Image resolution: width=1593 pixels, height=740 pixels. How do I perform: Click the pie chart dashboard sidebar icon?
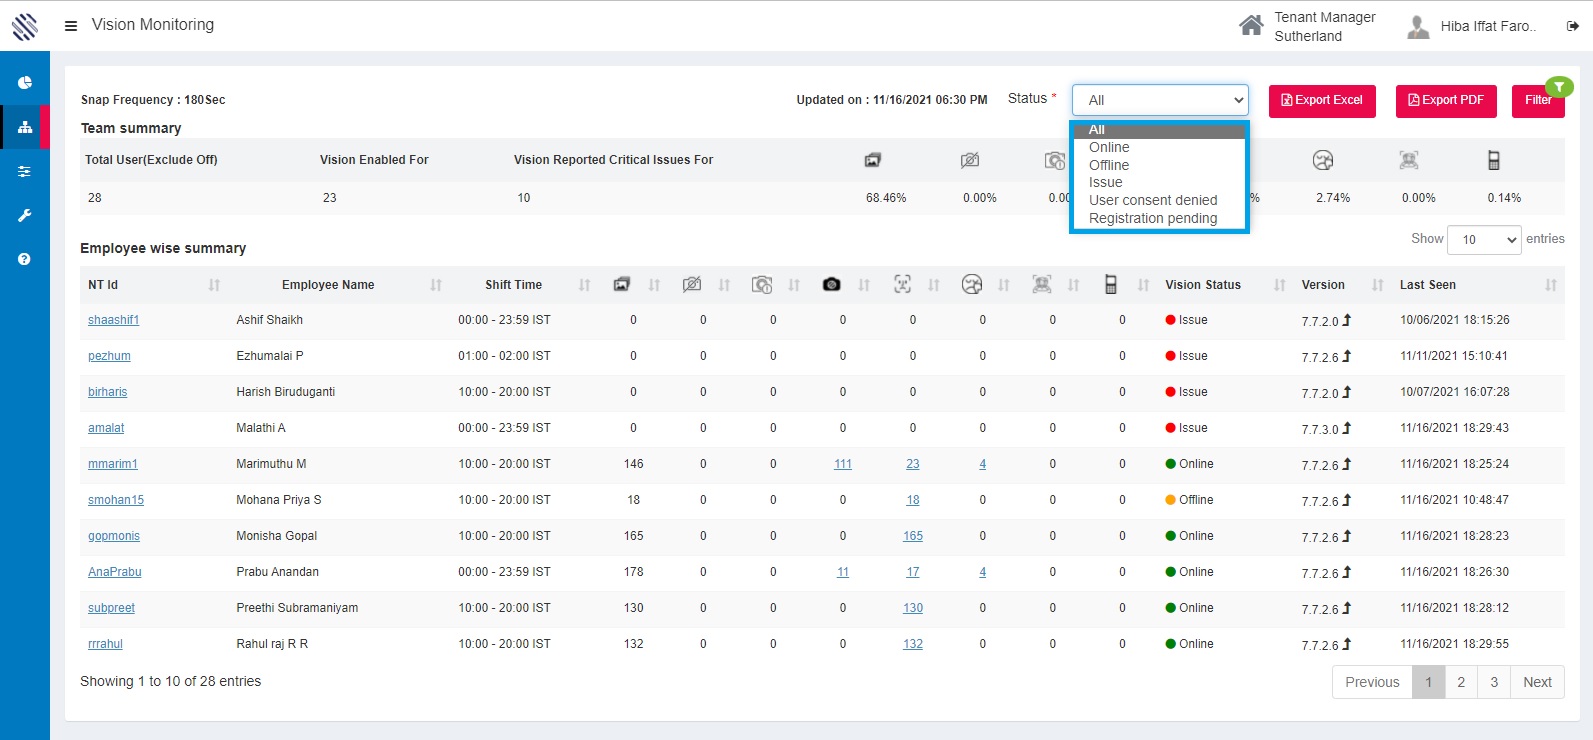coord(25,83)
